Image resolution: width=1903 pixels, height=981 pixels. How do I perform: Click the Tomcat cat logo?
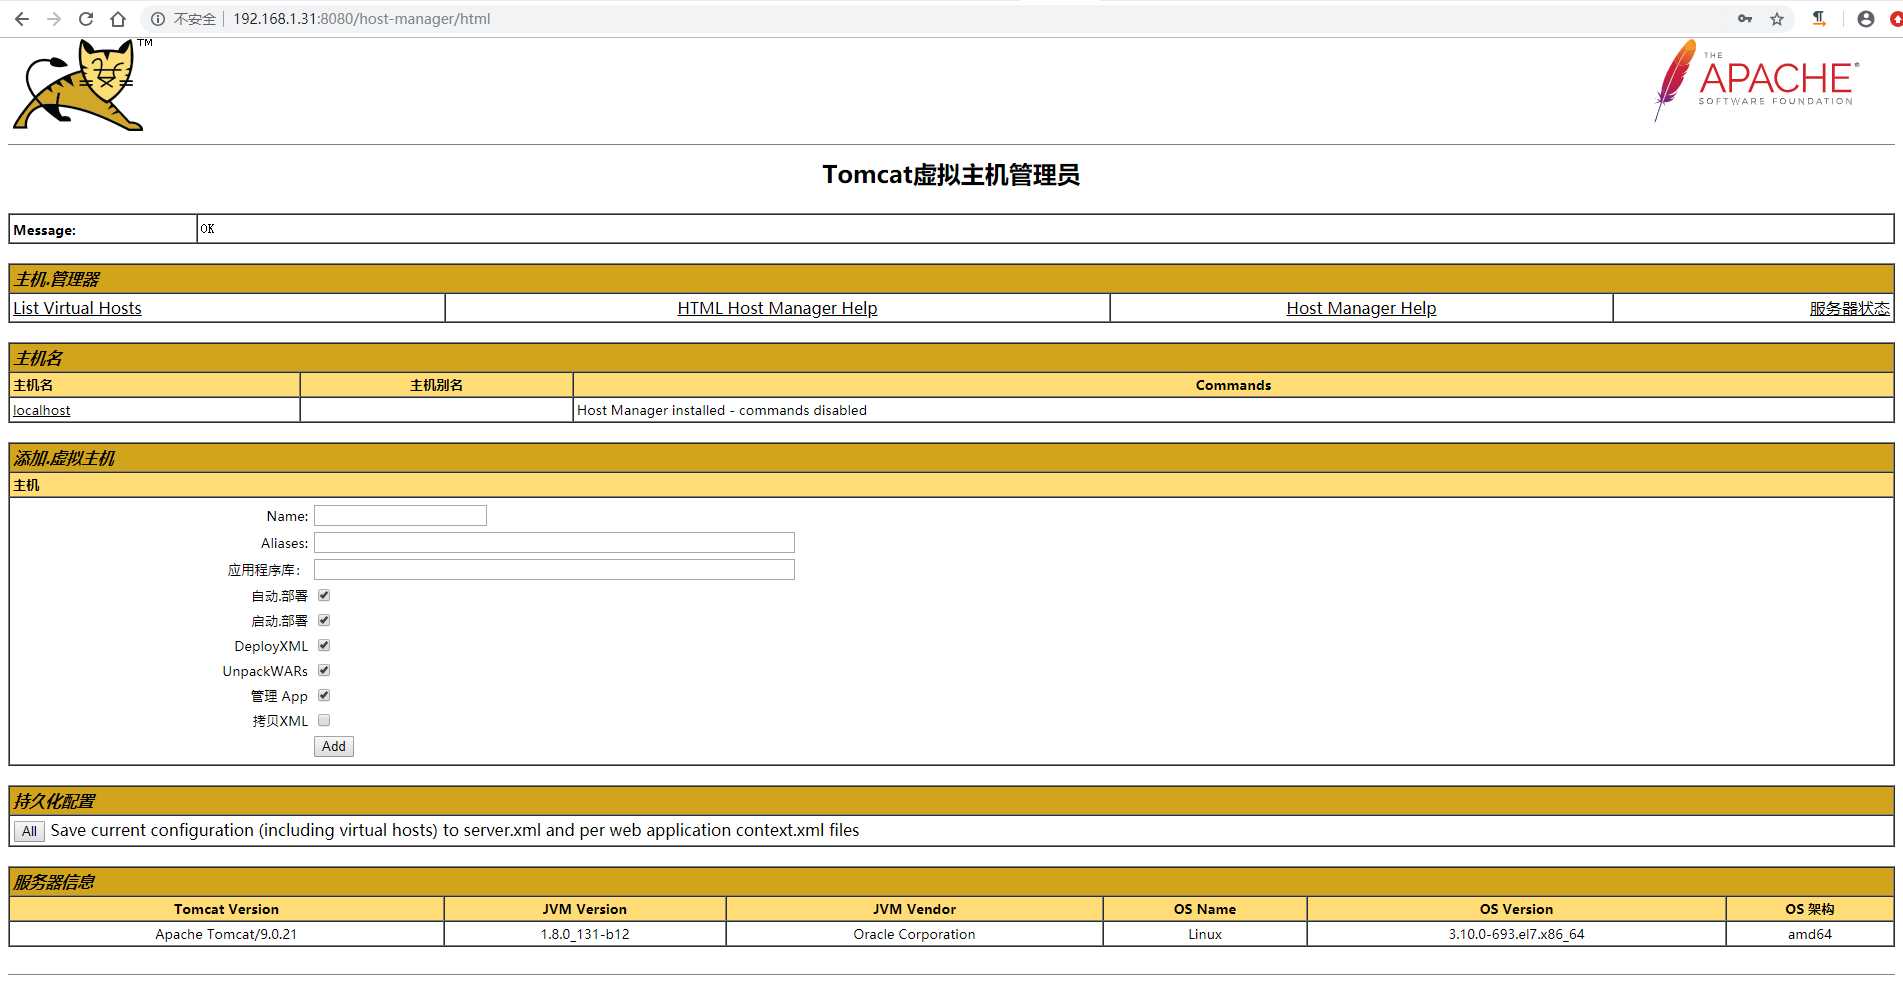coord(81,85)
